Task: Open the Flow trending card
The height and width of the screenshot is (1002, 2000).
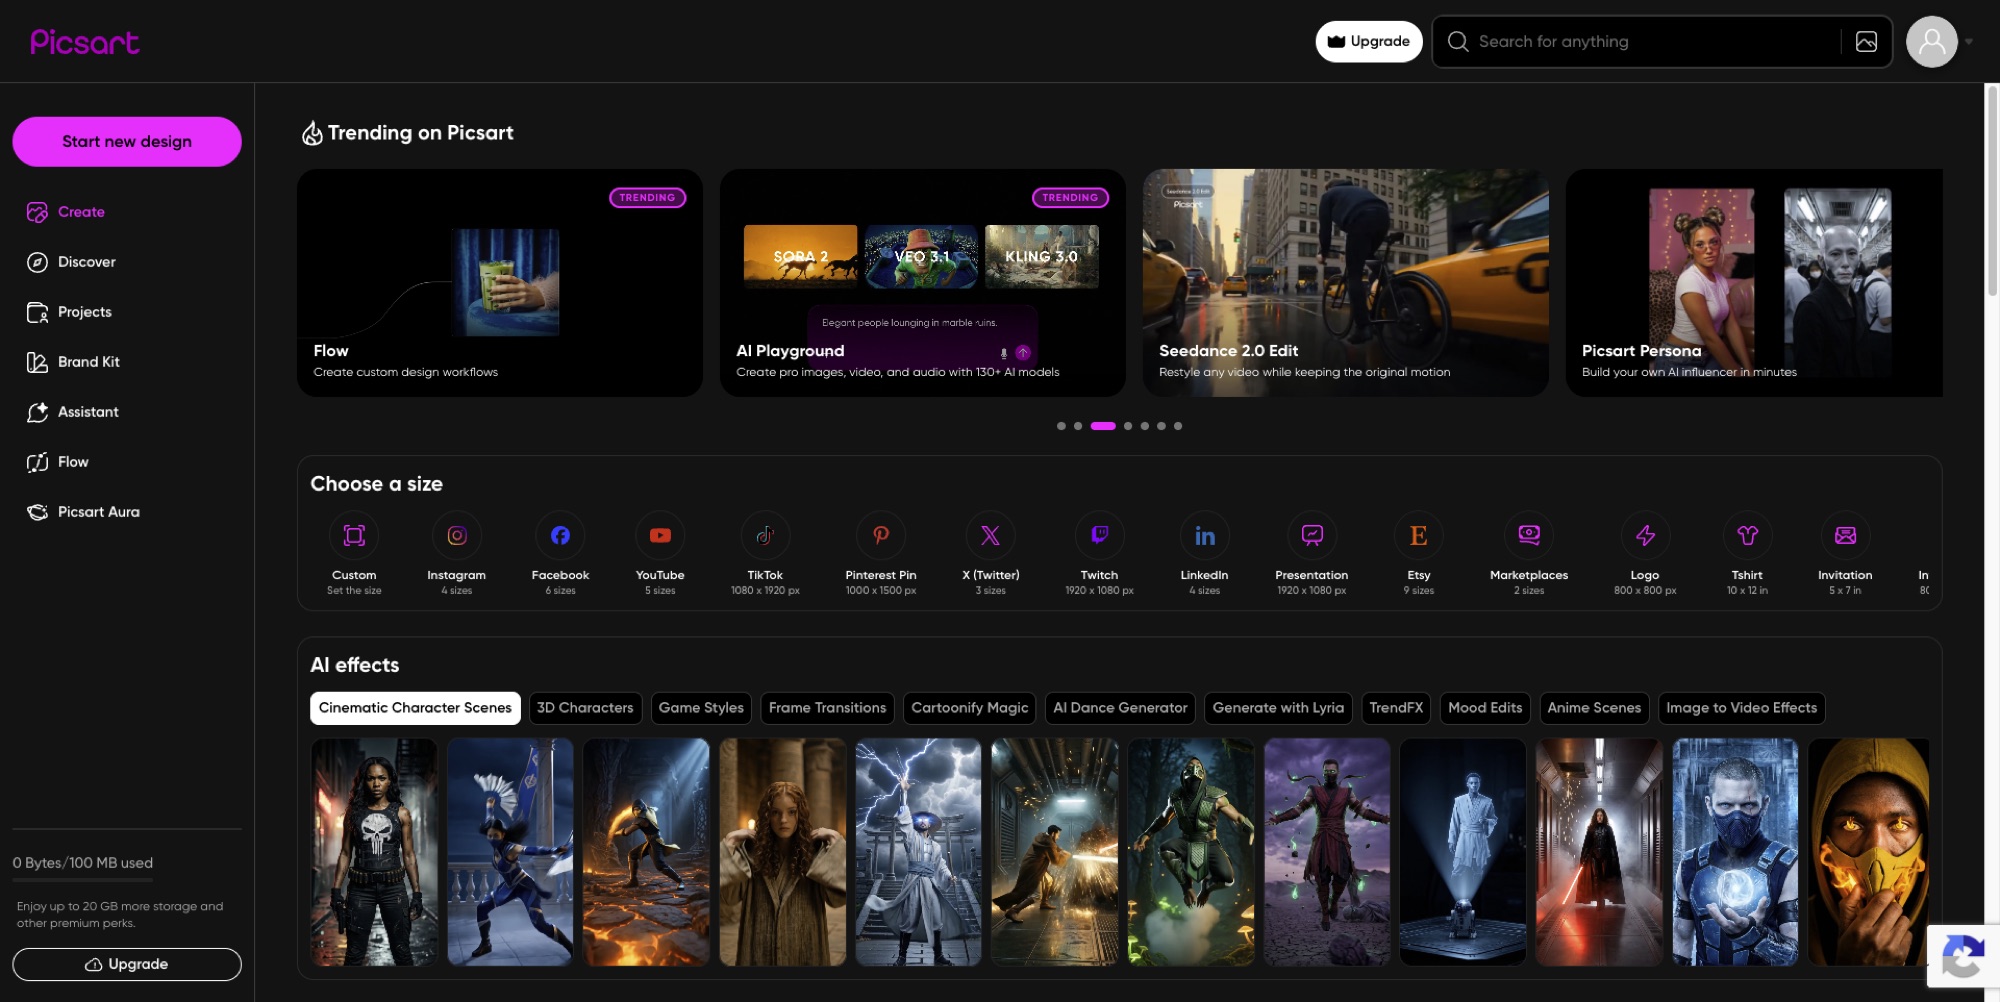Action: pos(500,283)
